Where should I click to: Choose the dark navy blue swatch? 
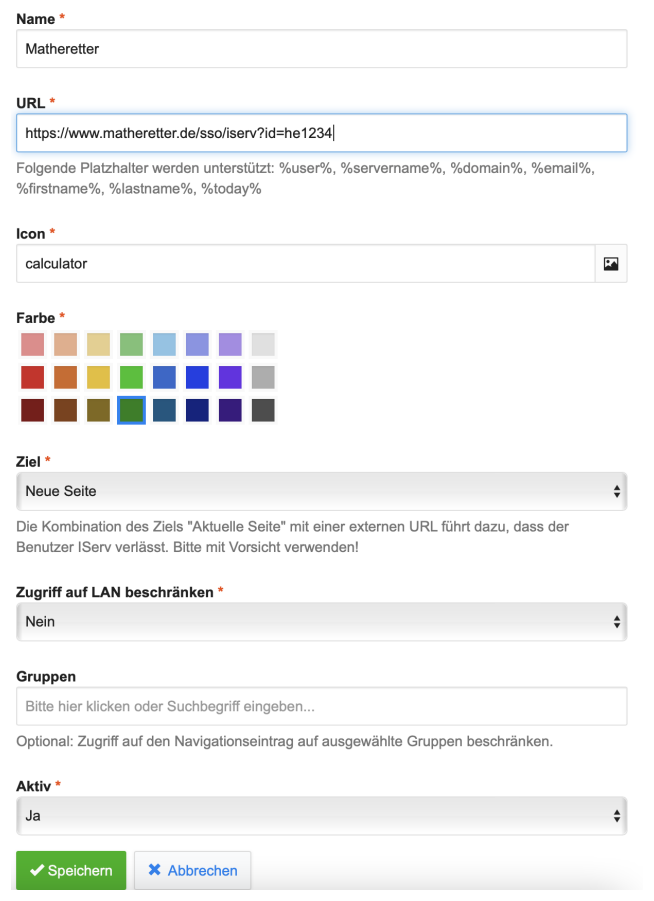click(x=197, y=410)
